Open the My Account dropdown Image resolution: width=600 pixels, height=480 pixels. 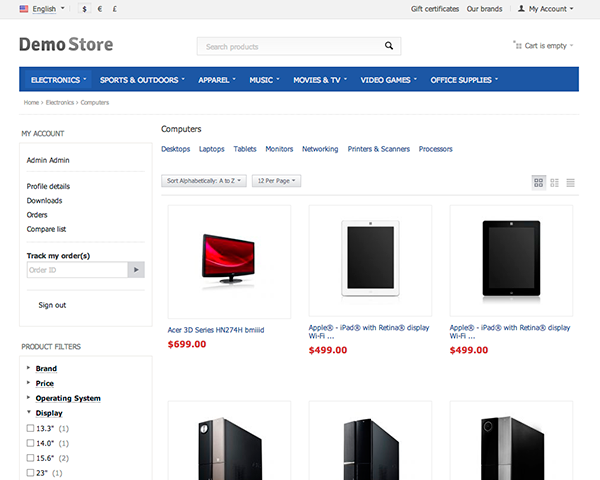545,9
